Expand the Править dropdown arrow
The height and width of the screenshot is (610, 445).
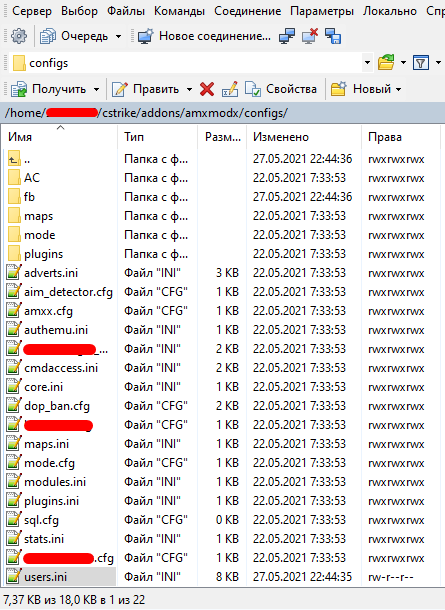tap(189, 89)
